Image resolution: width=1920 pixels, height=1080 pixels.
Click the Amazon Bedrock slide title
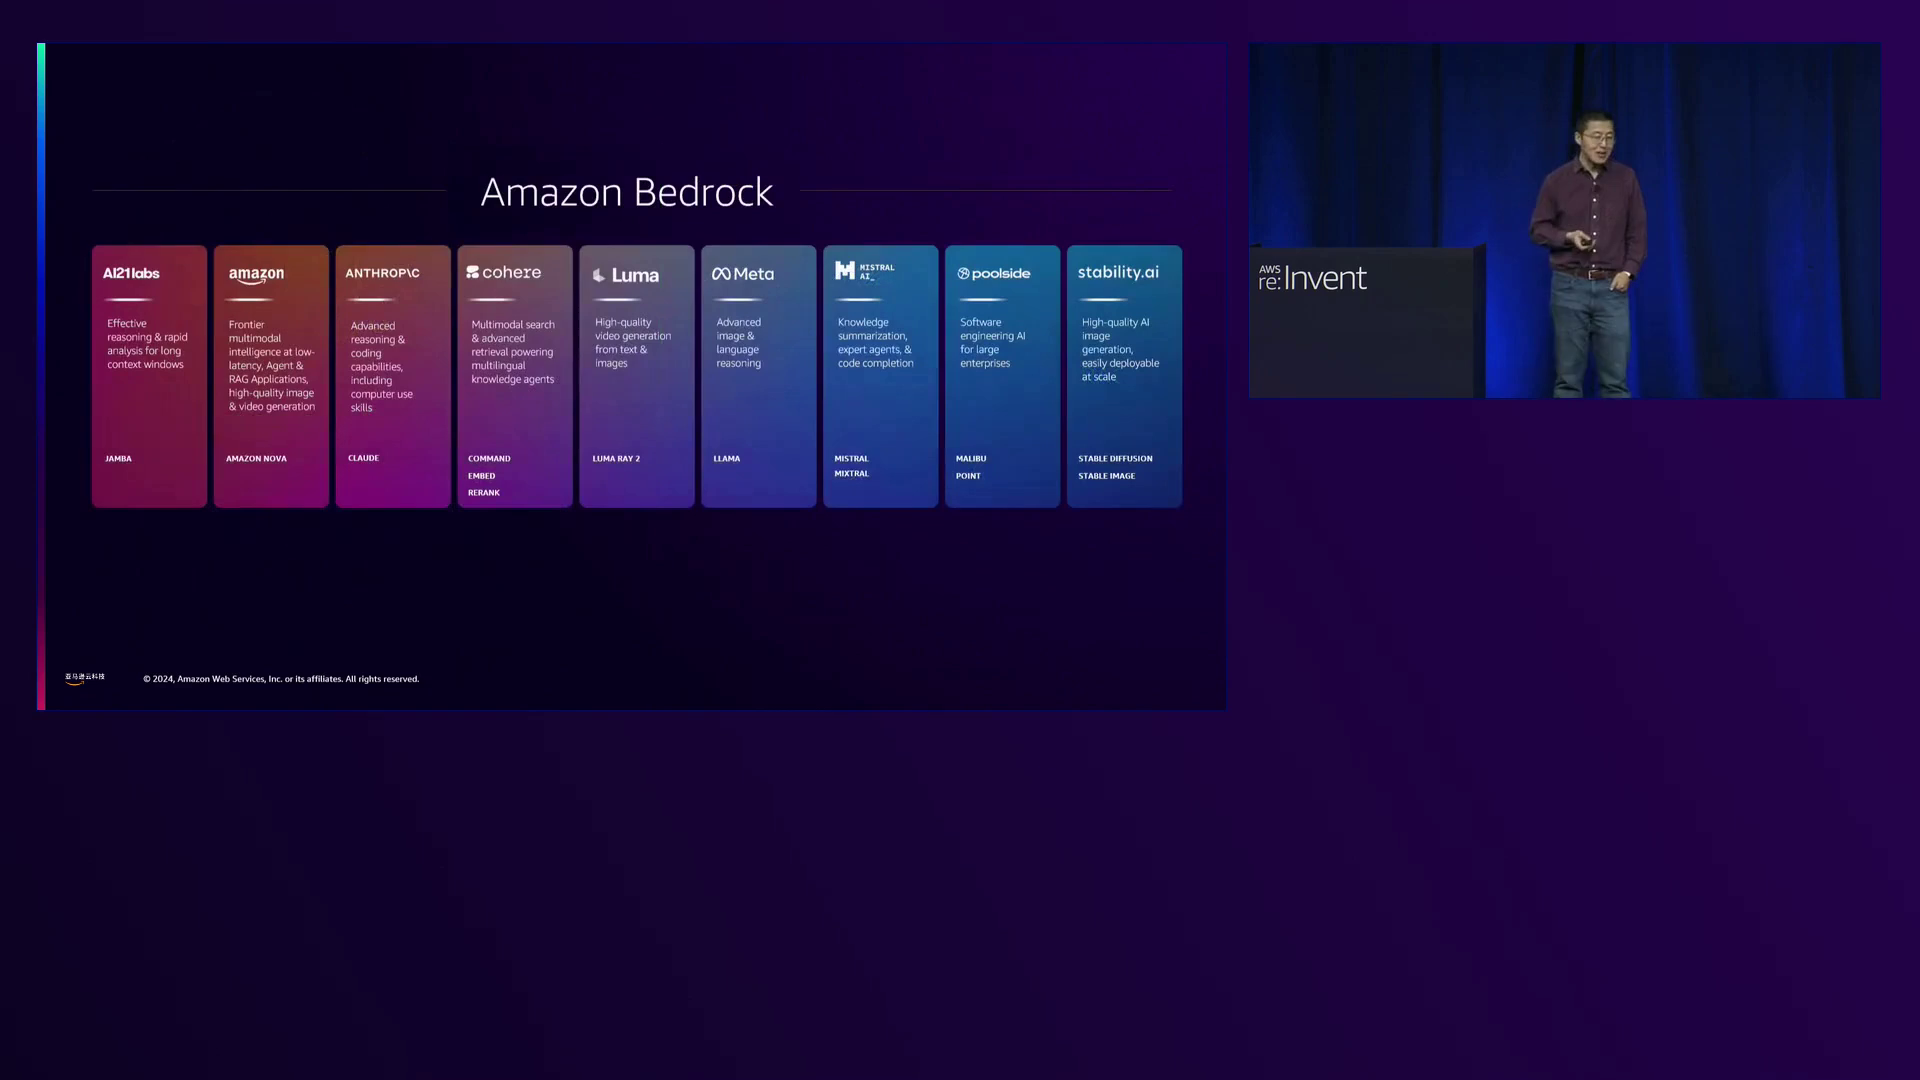pos(627,192)
